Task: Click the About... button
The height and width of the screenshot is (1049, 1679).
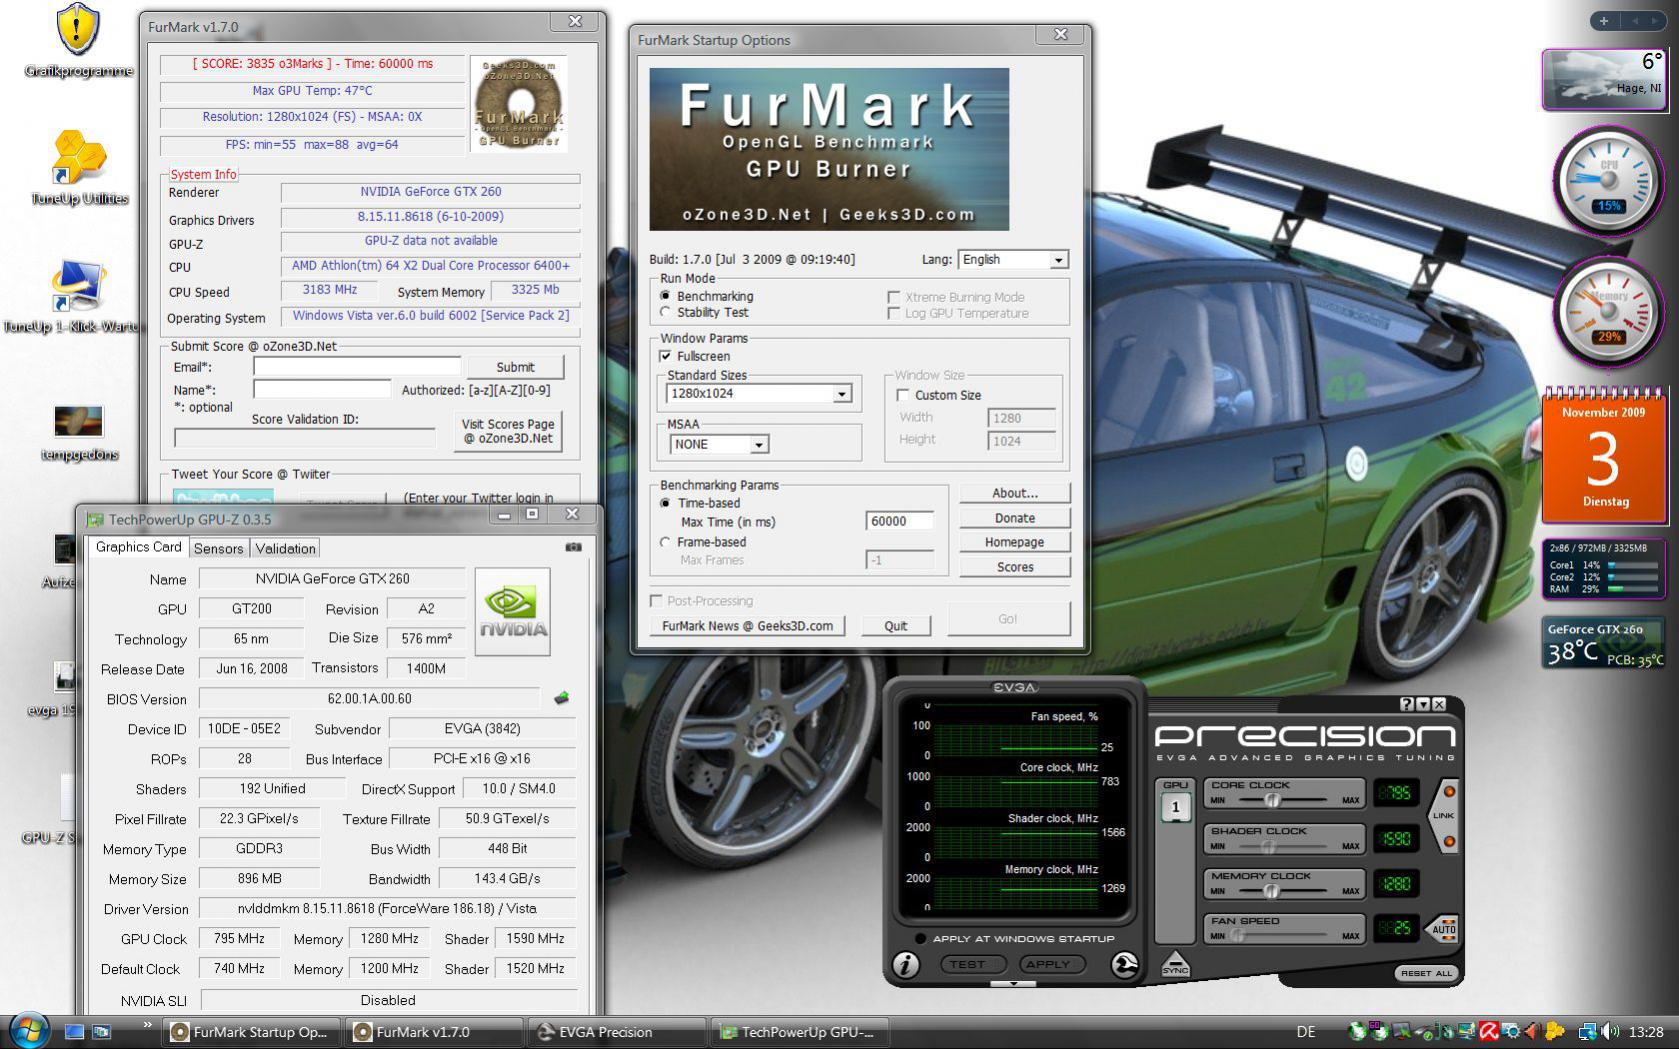Action: 1015,493
